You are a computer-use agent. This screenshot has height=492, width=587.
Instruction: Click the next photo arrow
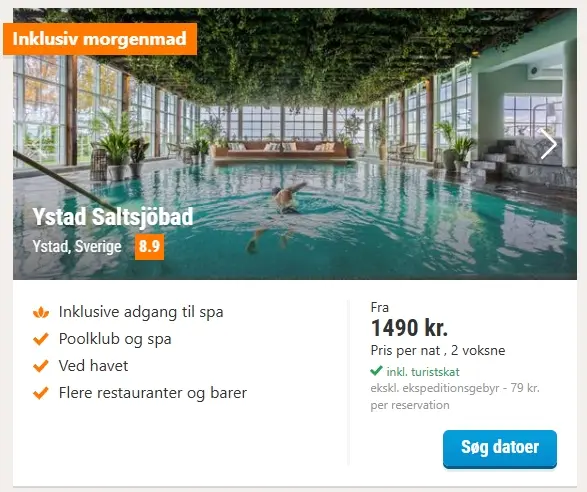pos(549,144)
